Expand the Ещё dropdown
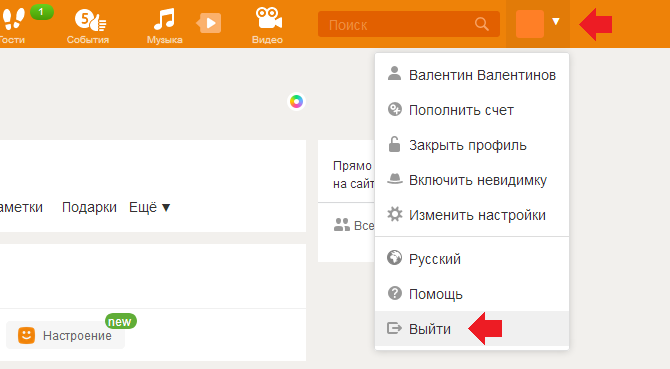Screen dimensions: 670x369 [150, 207]
